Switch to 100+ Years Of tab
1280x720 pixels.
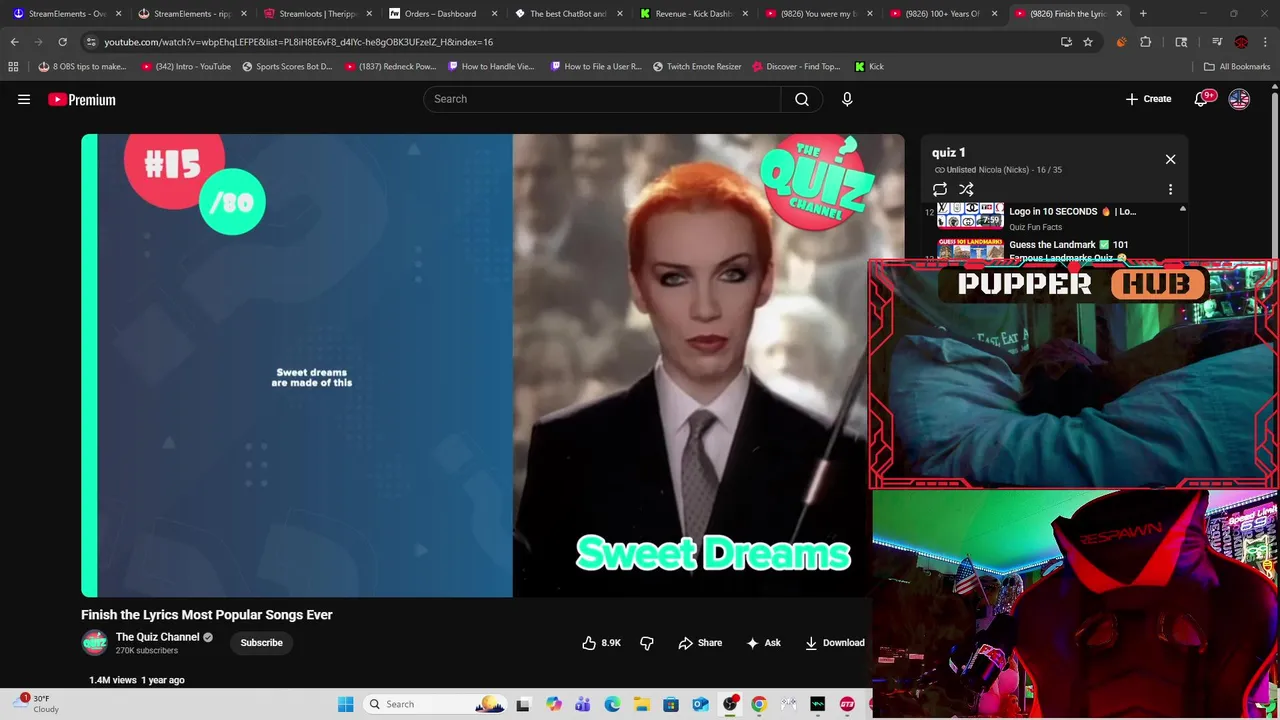pyautogui.click(x=942, y=14)
